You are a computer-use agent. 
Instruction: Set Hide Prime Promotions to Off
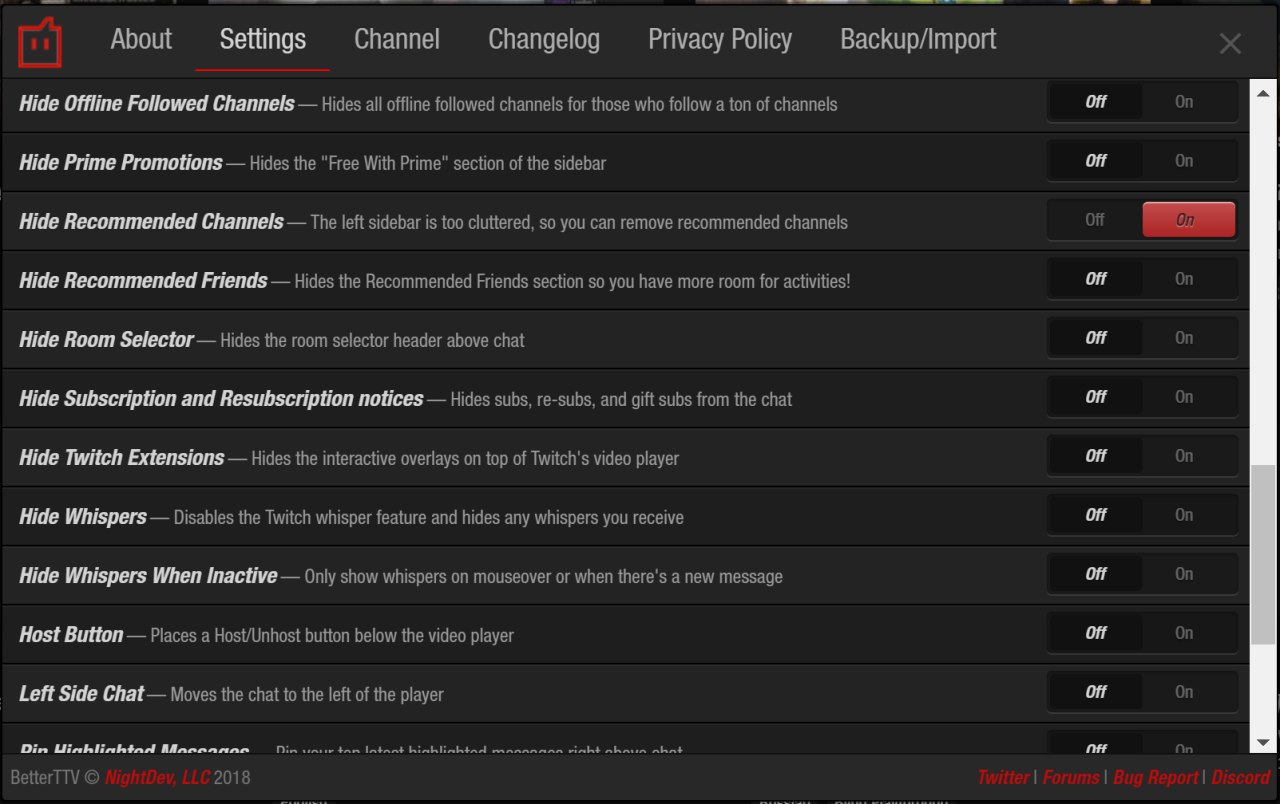[1096, 161]
